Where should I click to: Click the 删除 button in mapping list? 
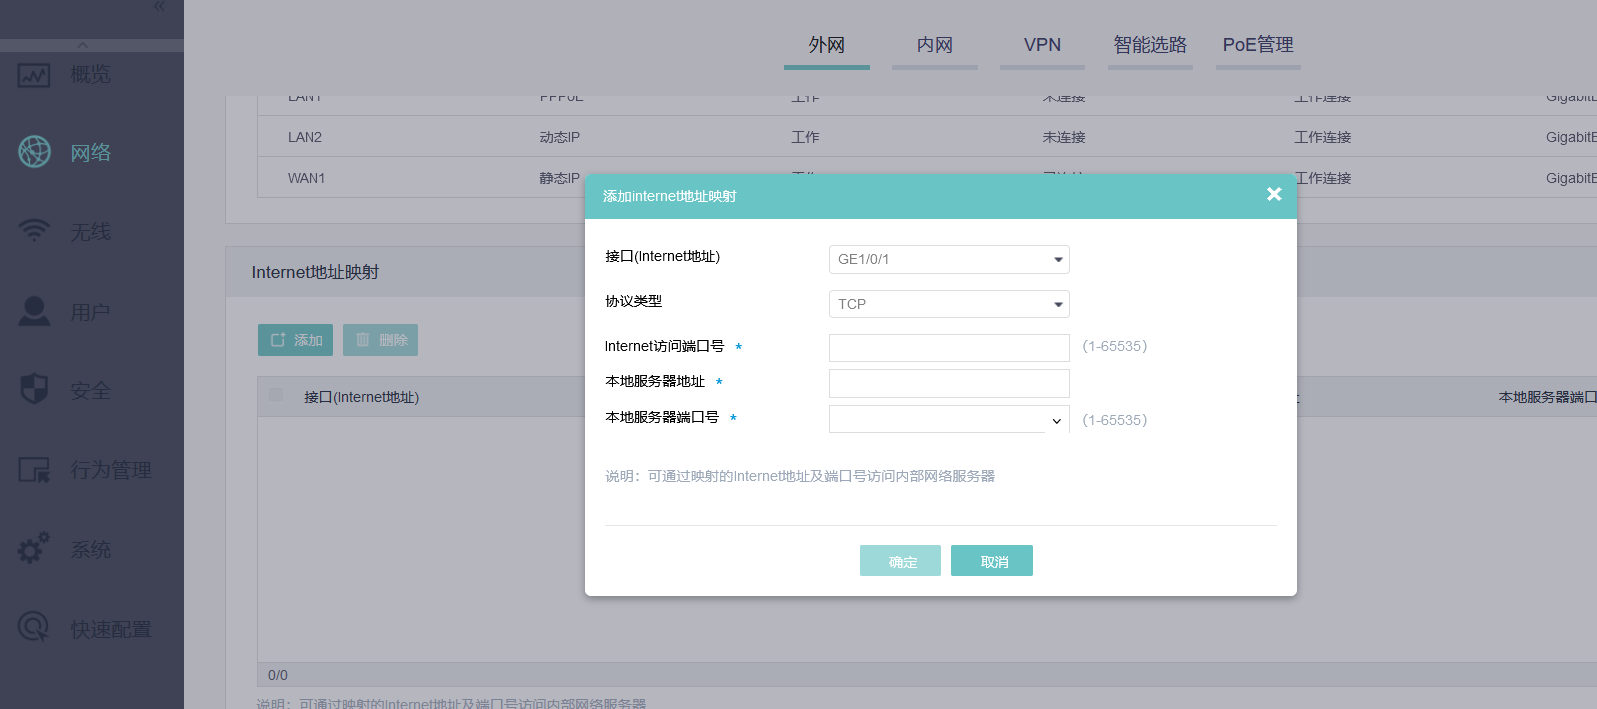pos(380,340)
